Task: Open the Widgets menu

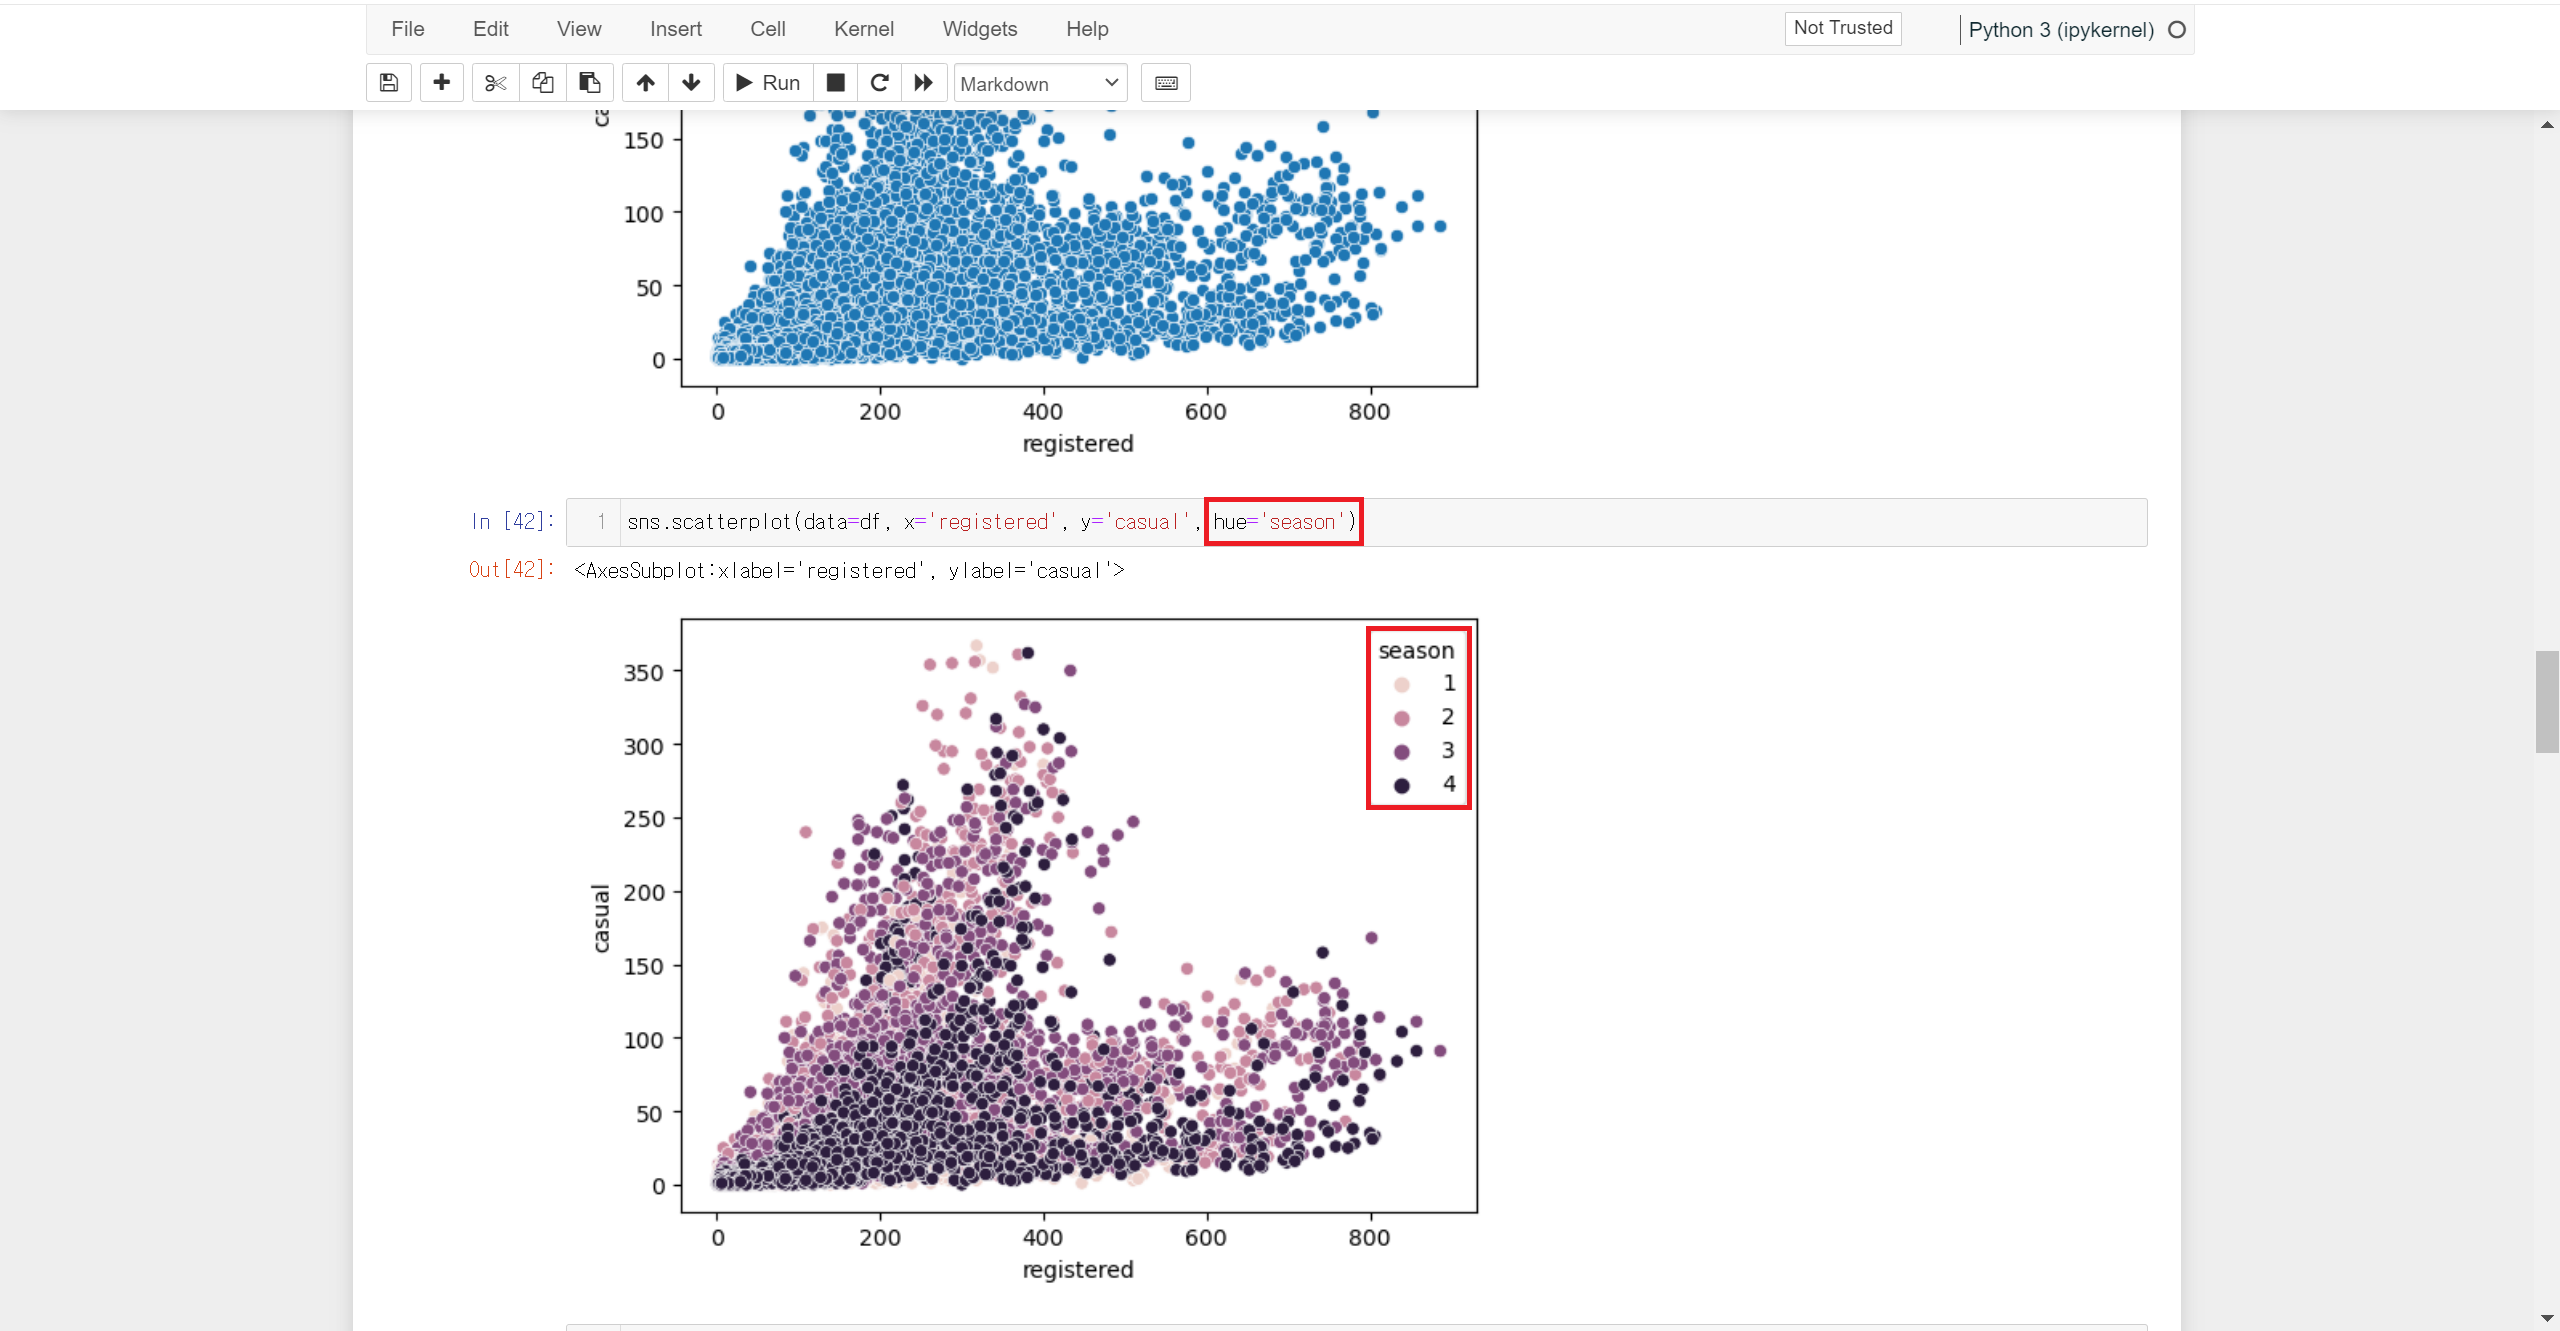Action: 979,29
